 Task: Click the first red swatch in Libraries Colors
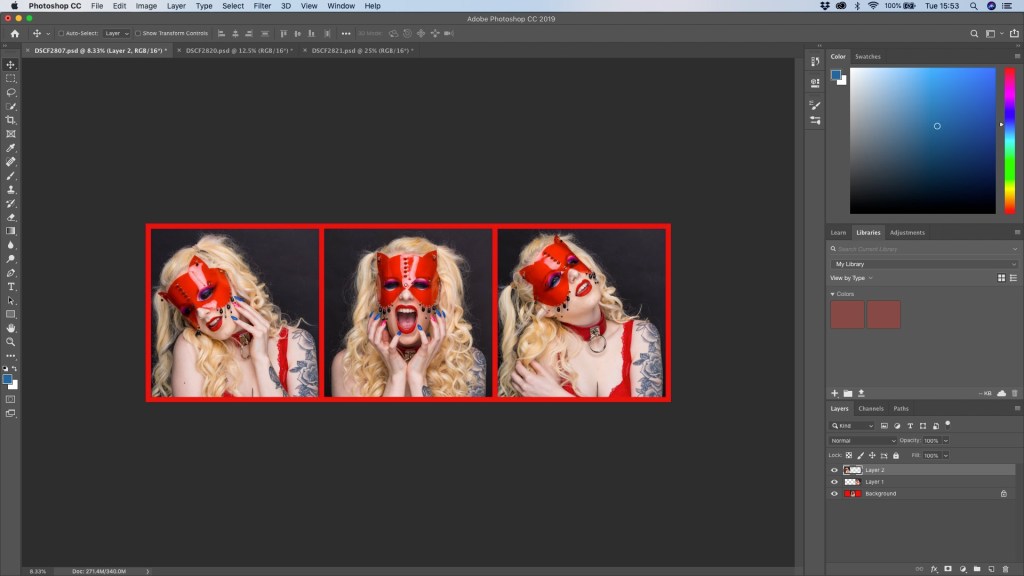(847, 315)
